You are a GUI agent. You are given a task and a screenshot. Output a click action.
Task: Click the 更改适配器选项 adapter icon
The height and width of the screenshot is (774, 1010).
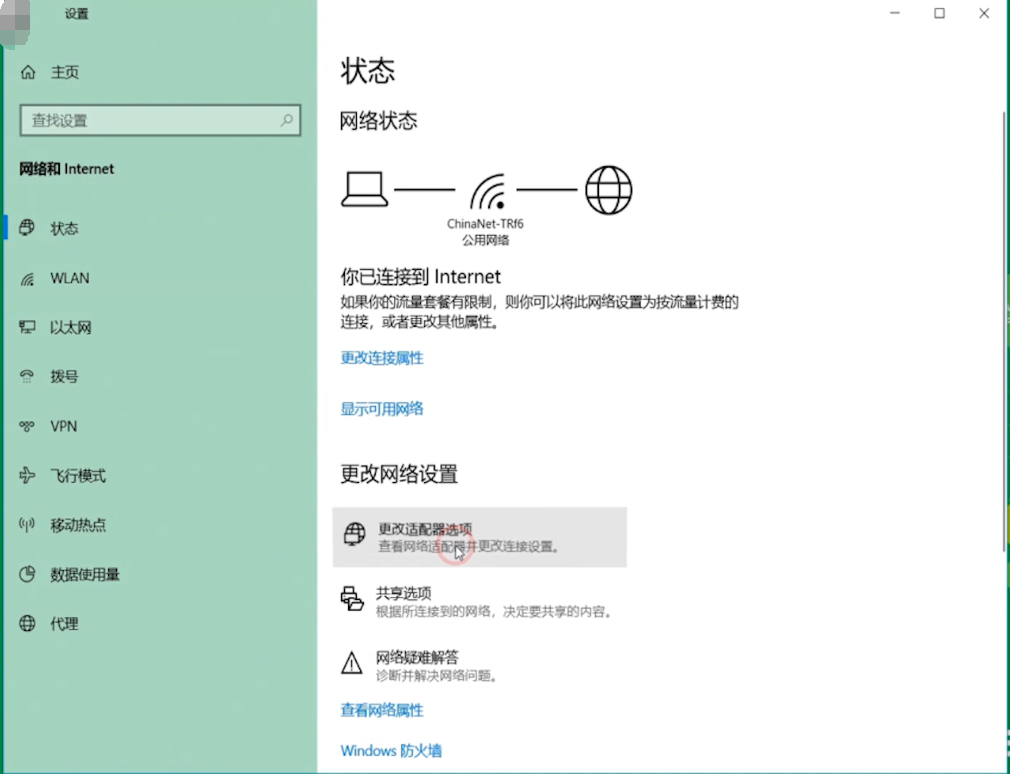(x=354, y=534)
